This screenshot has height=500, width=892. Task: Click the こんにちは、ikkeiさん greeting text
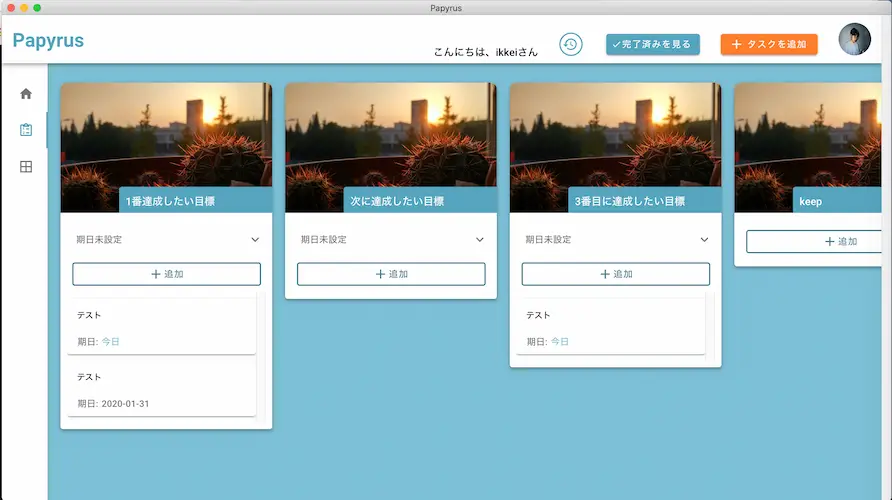pos(485,52)
